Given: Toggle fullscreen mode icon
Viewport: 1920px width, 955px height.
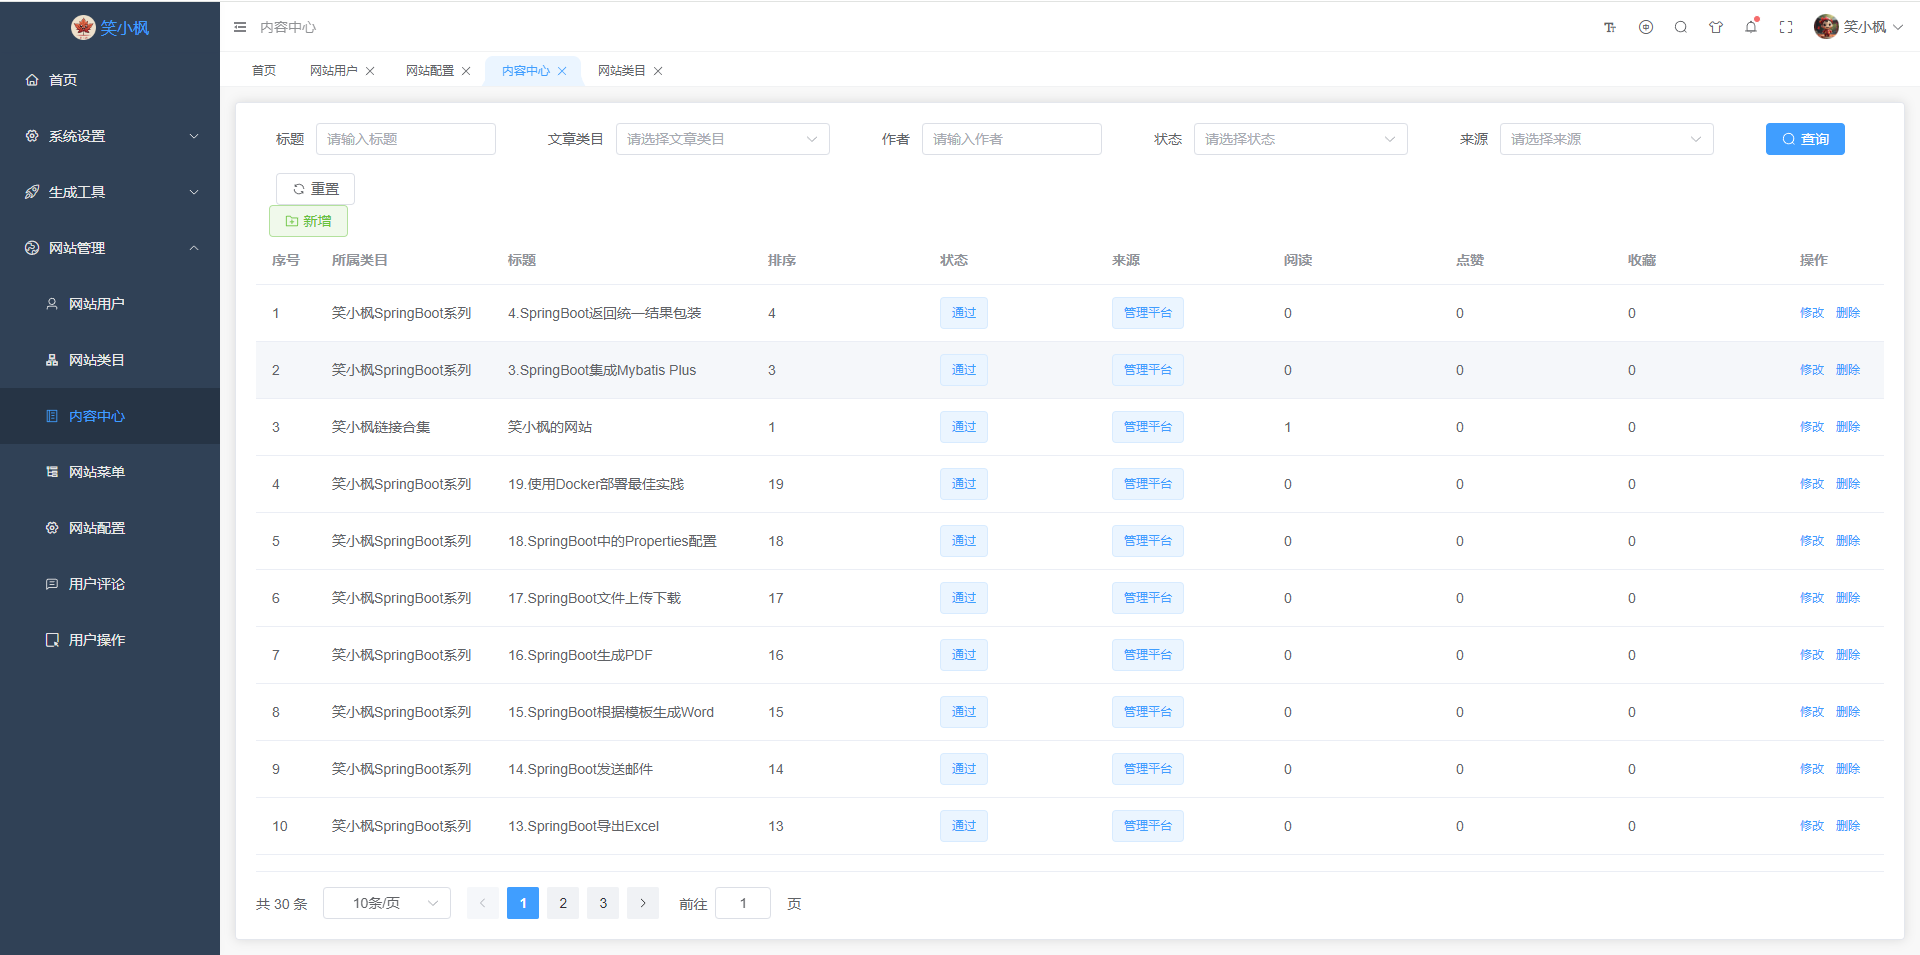Looking at the screenshot, I should [1786, 27].
